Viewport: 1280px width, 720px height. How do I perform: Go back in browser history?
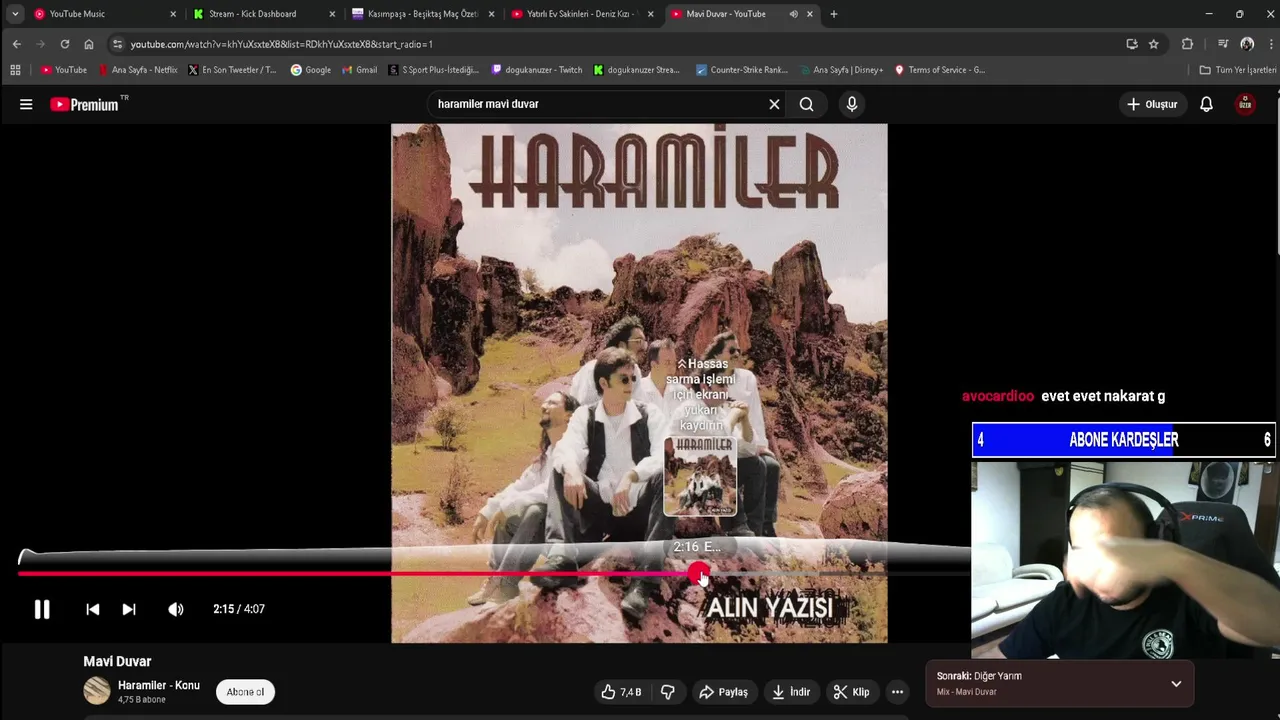(17, 44)
